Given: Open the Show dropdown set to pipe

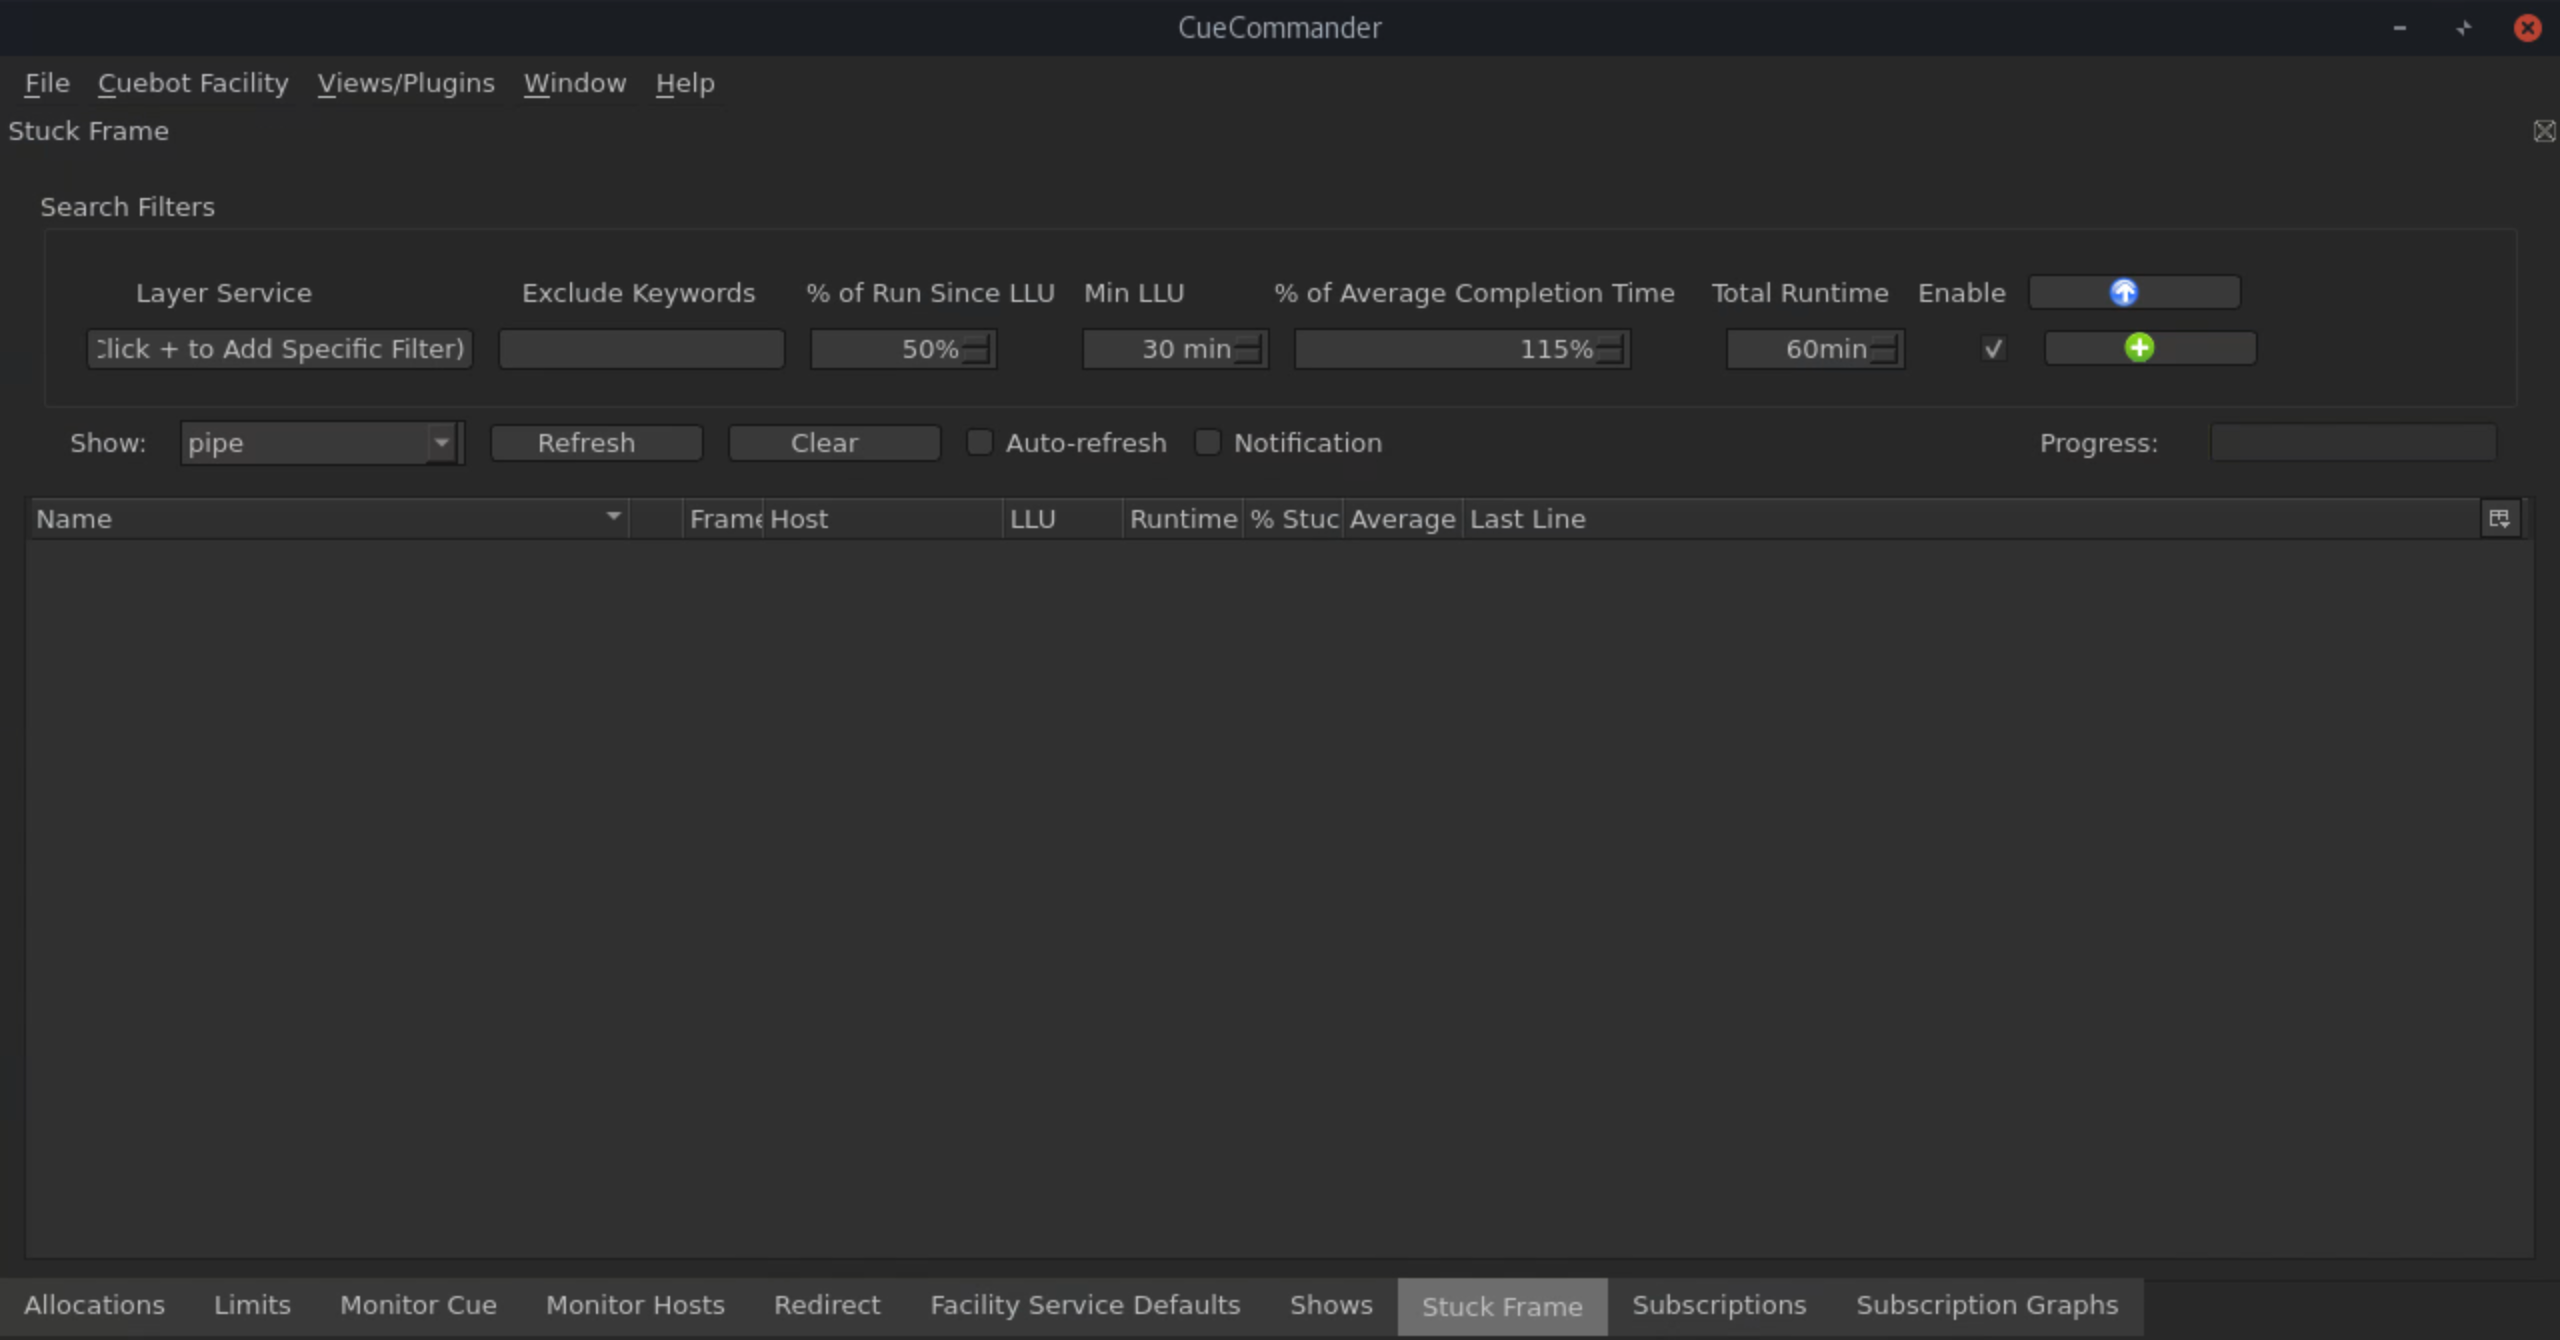Looking at the screenshot, I should click(x=322, y=443).
